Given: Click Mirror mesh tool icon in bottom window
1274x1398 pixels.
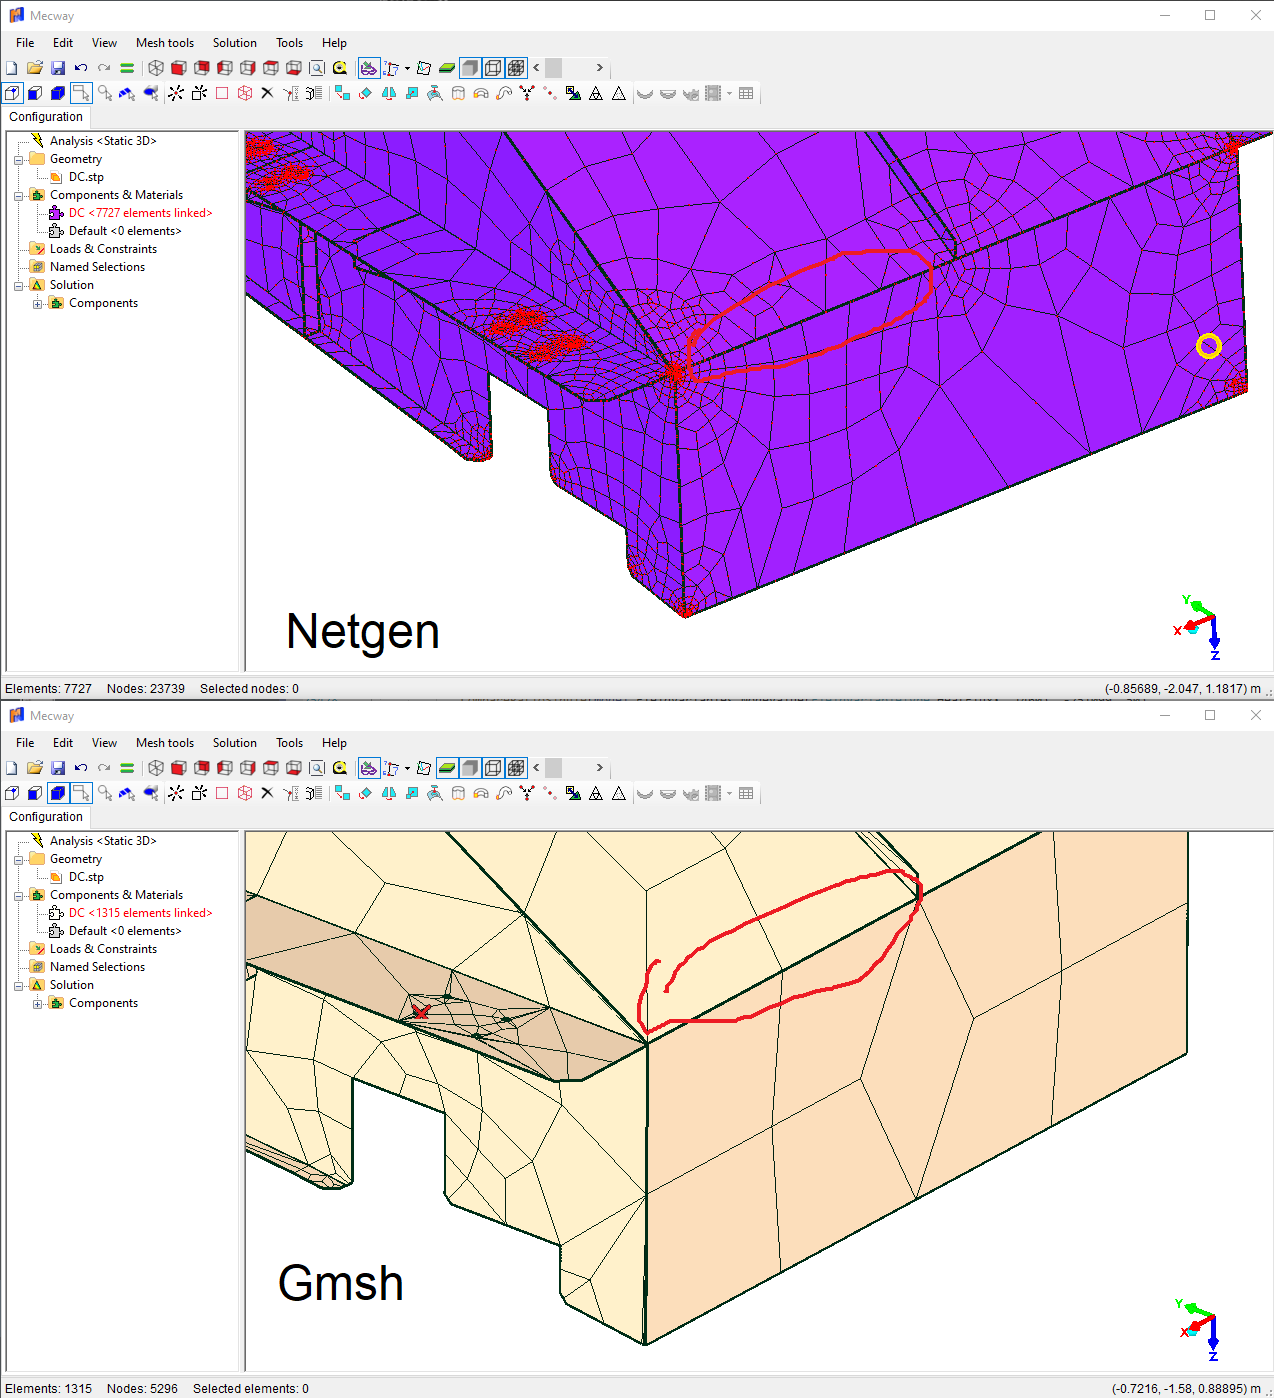Looking at the screenshot, I should 389,793.
